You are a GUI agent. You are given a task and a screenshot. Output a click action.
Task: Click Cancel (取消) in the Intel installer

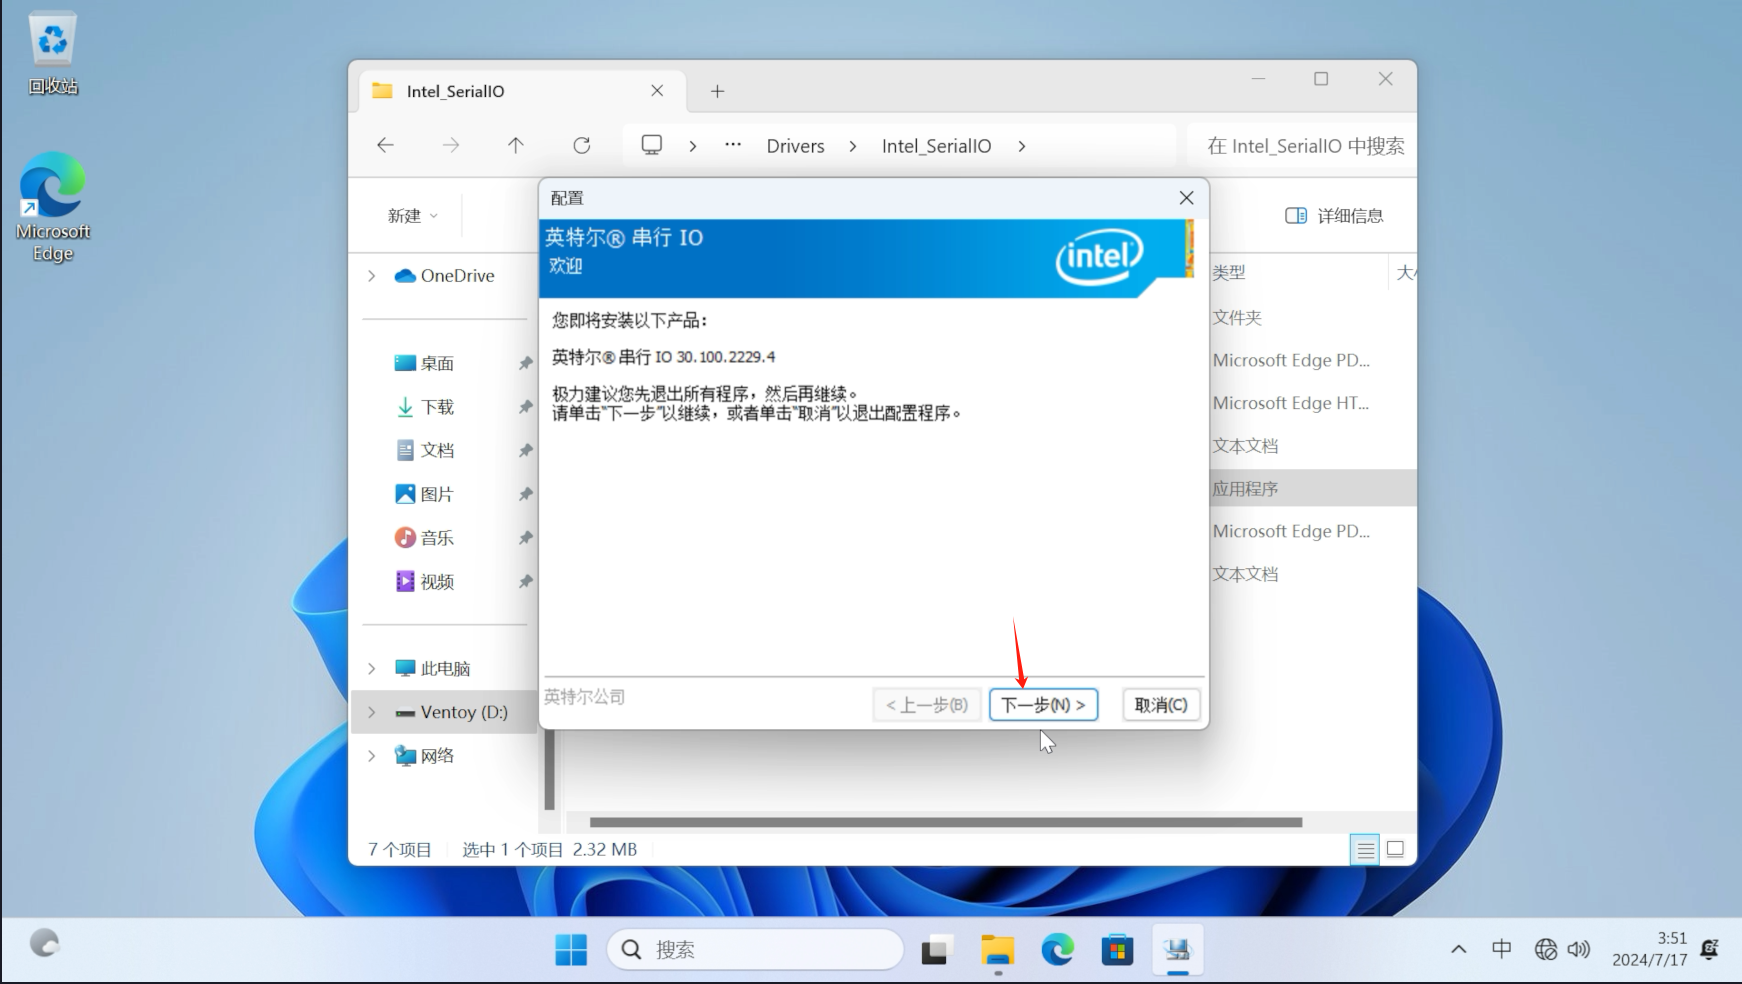click(x=1160, y=704)
